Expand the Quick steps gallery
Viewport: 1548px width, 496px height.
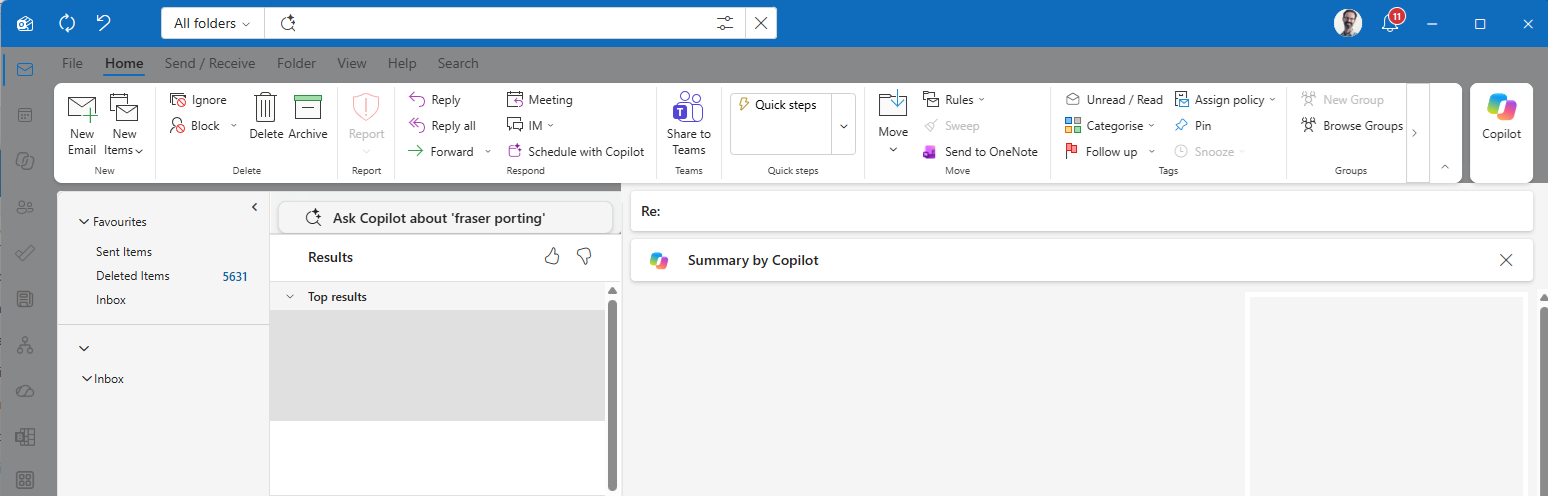tap(844, 125)
